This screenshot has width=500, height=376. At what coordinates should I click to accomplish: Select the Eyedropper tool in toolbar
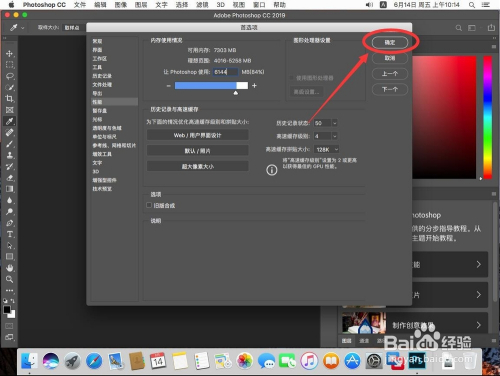click(x=10, y=121)
